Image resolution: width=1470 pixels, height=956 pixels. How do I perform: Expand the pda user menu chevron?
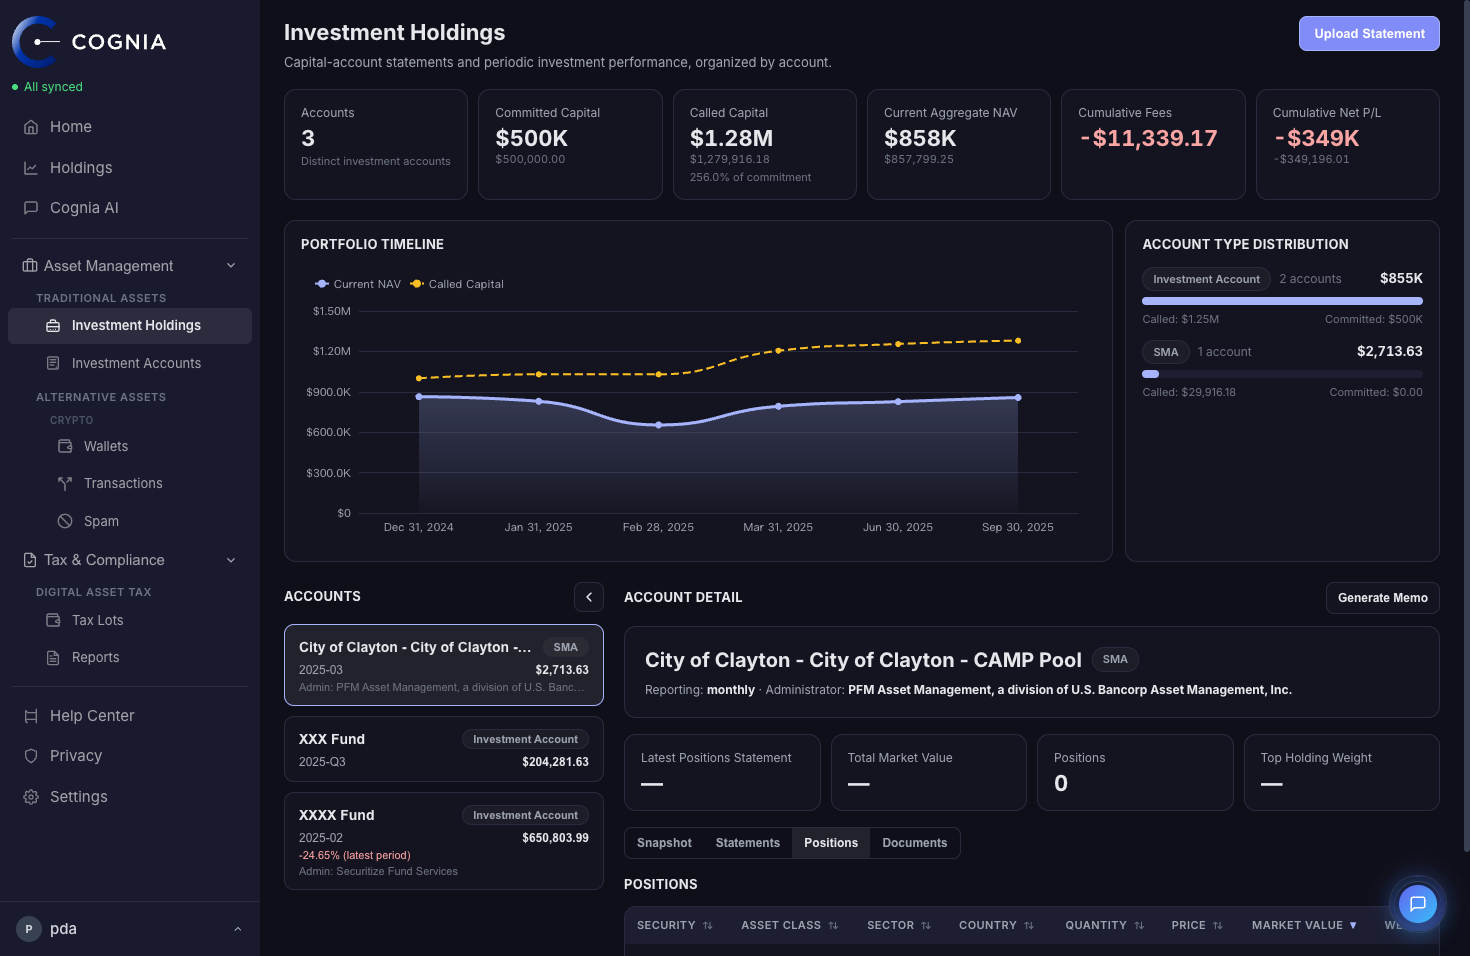coord(238,929)
